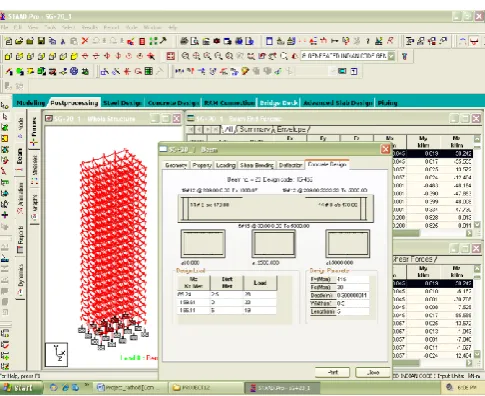Select the Summary tab in Beam End Forces

coord(255,129)
